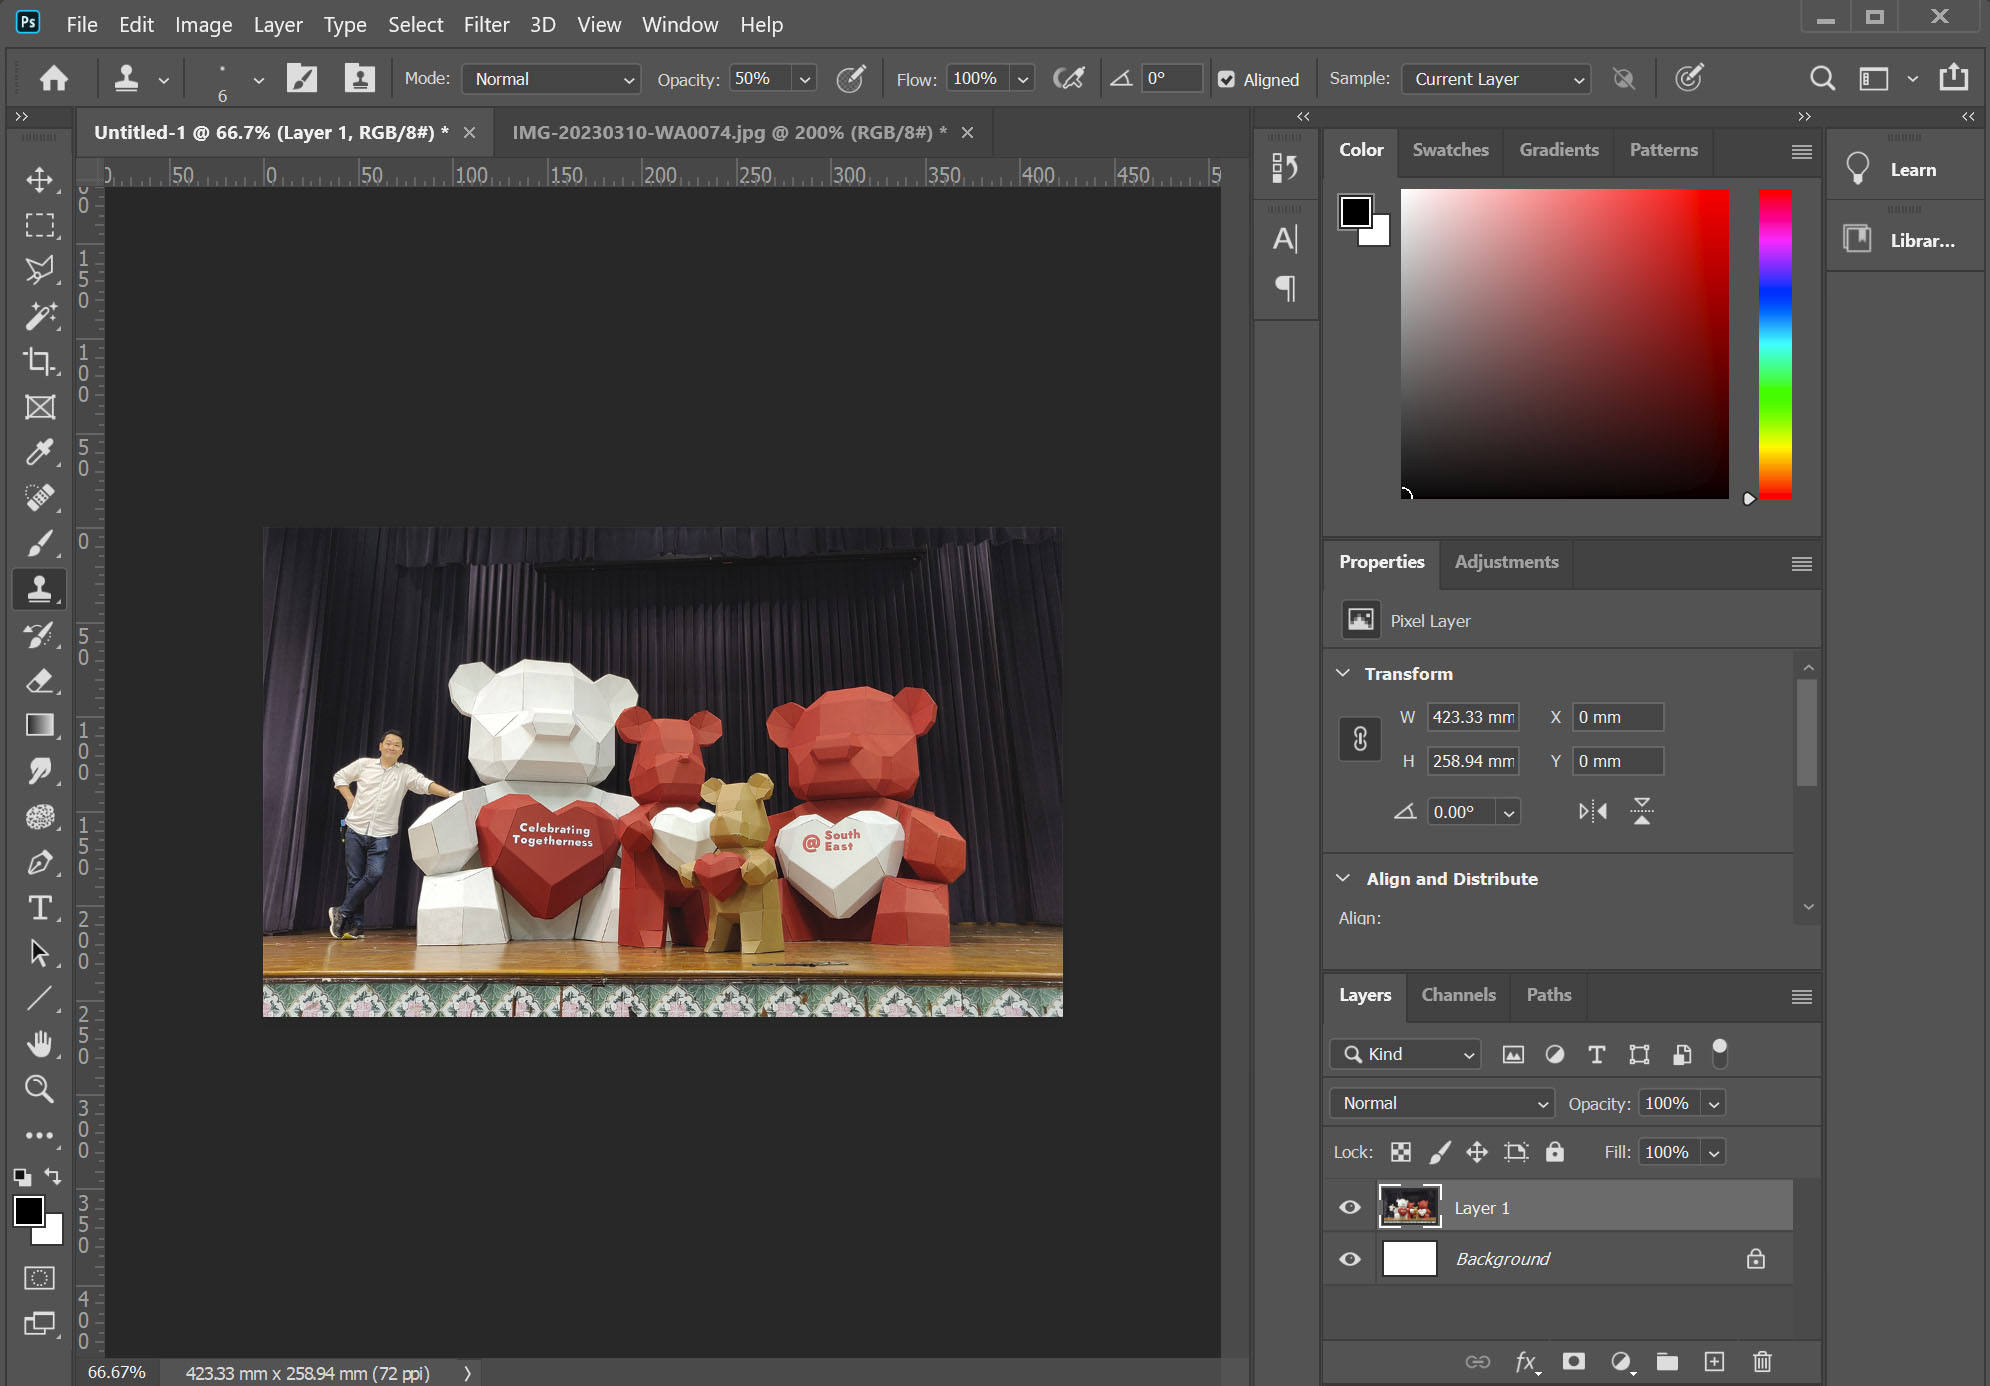The width and height of the screenshot is (1990, 1386).
Task: Select the Sponge tool
Action: click(40, 817)
